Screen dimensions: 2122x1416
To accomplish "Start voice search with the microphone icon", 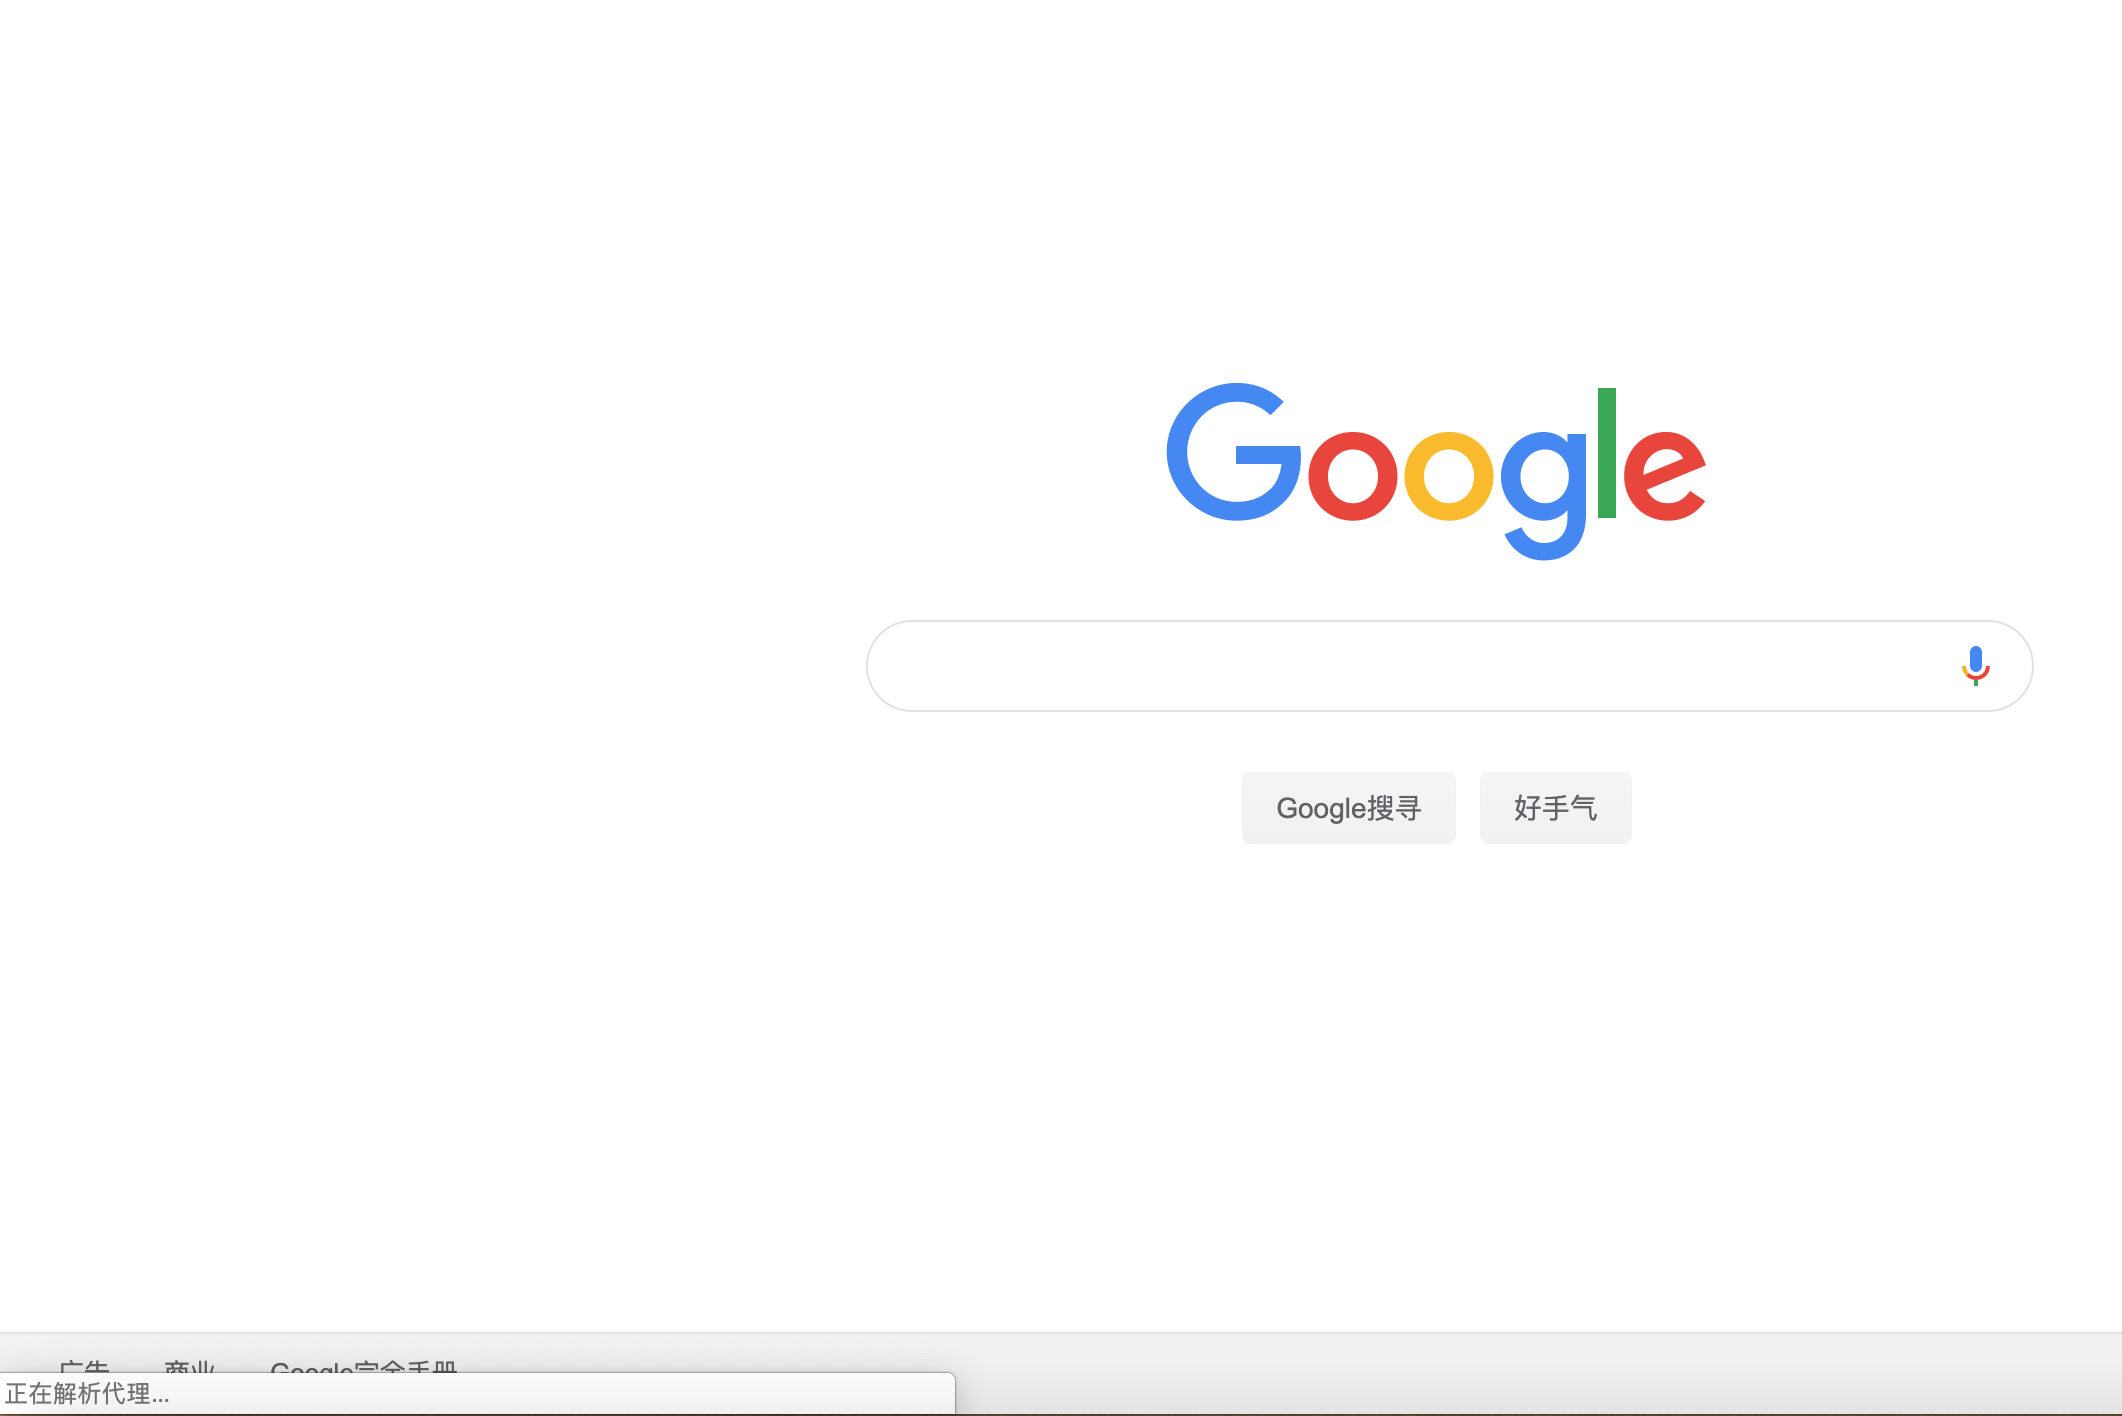I will coord(1975,666).
